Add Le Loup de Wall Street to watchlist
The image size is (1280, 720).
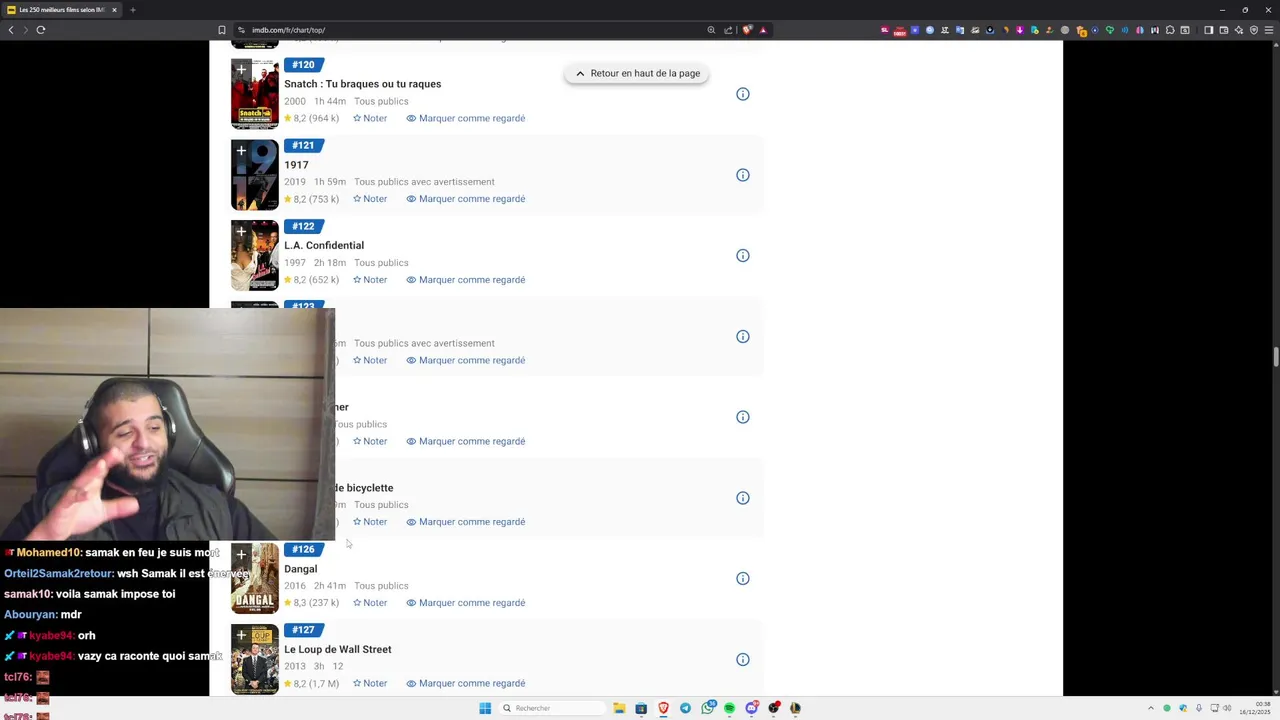241,636
